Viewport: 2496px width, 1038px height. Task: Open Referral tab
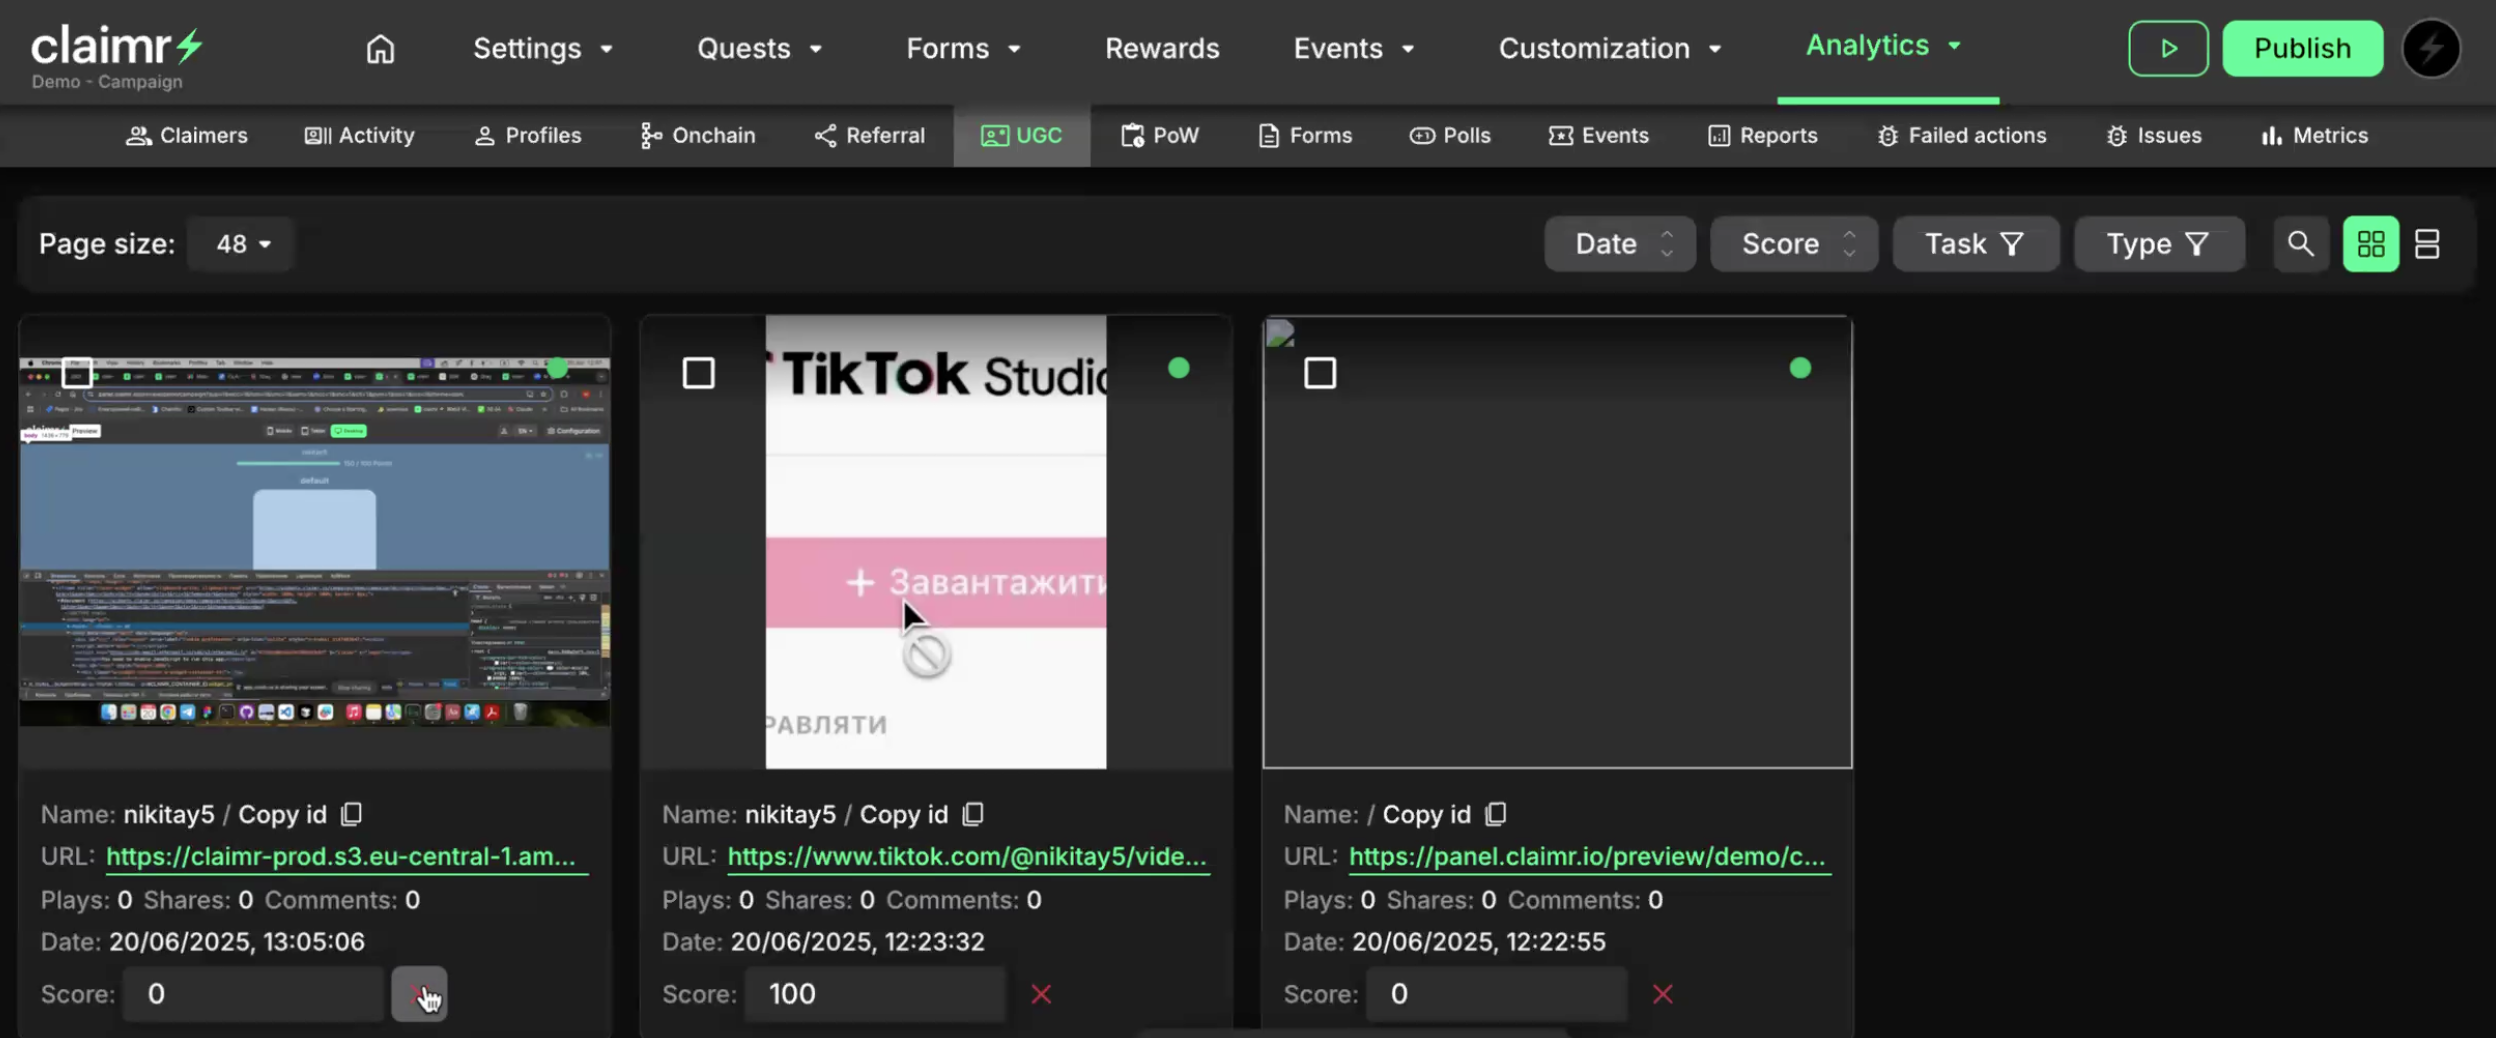click(869, 135)
